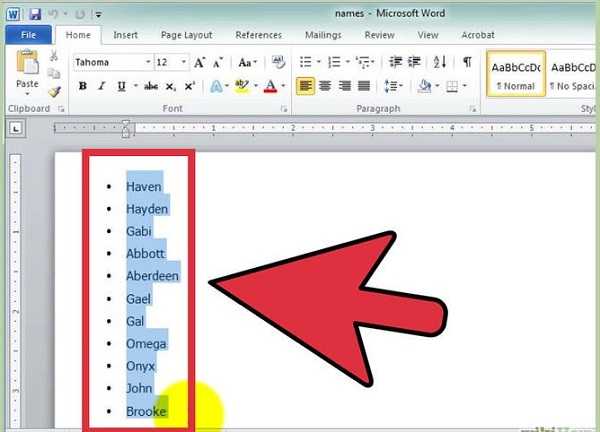Decrease the paragraph indent

tap(395, 62)
